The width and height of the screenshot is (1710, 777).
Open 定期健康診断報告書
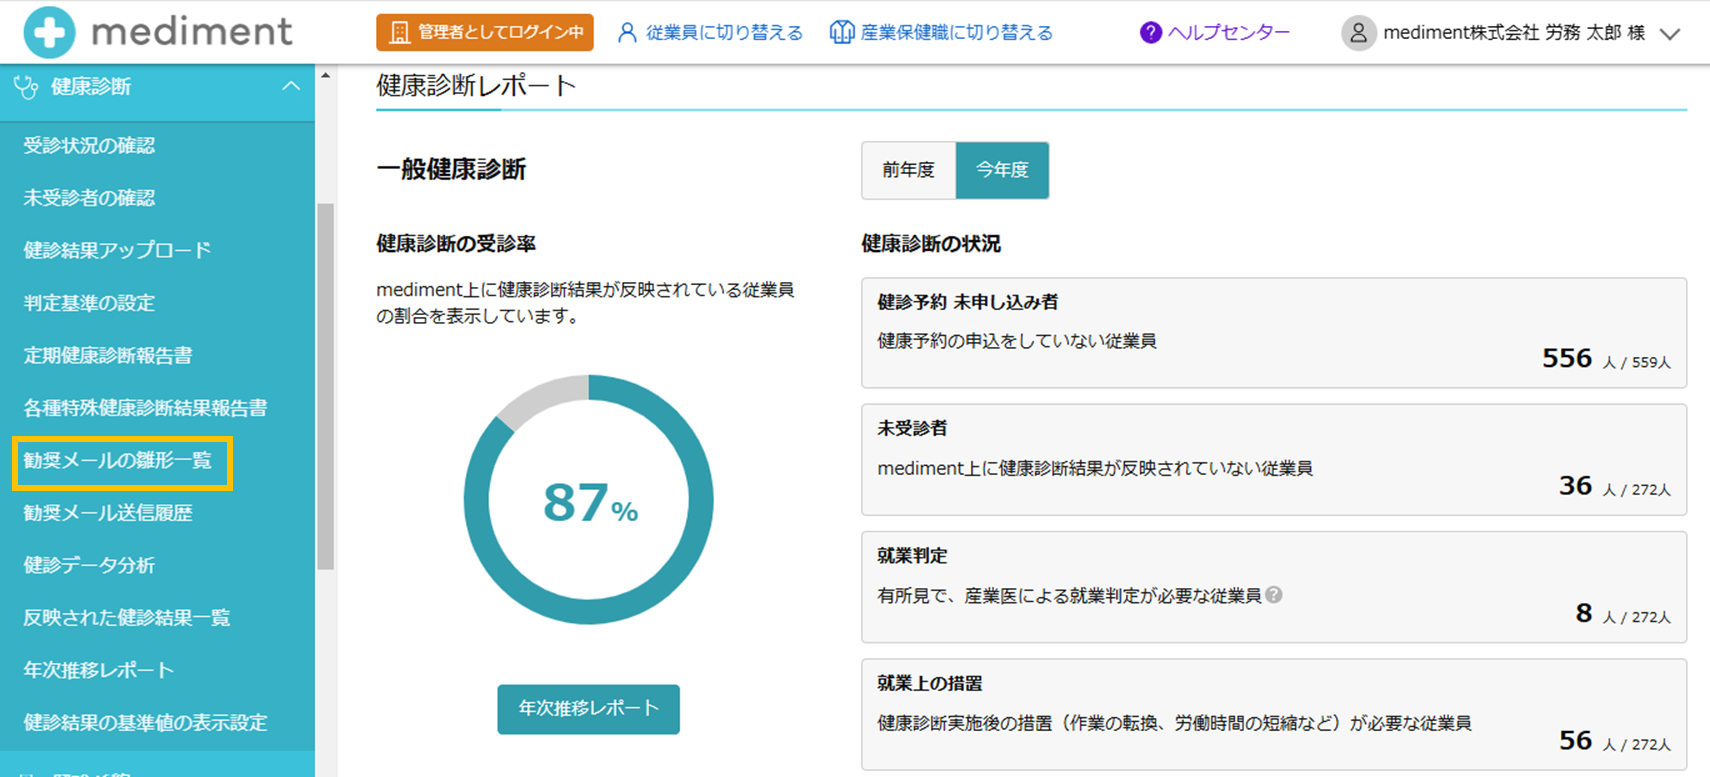pos(108,355)
